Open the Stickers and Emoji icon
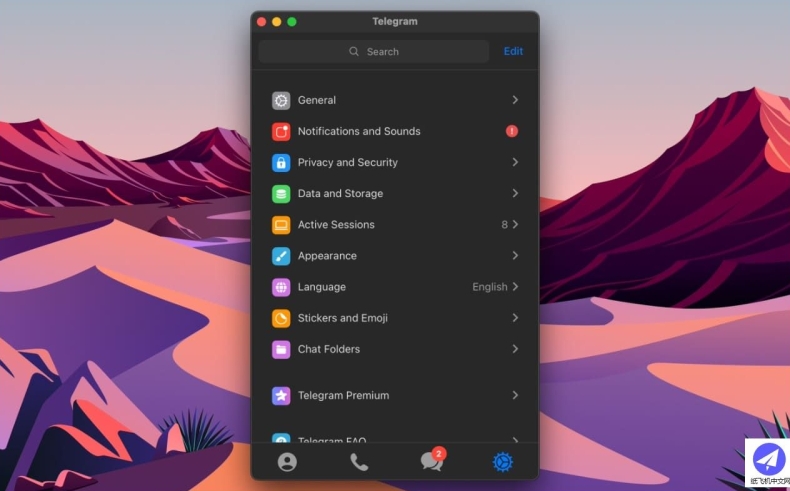 [x=281, y=318]
